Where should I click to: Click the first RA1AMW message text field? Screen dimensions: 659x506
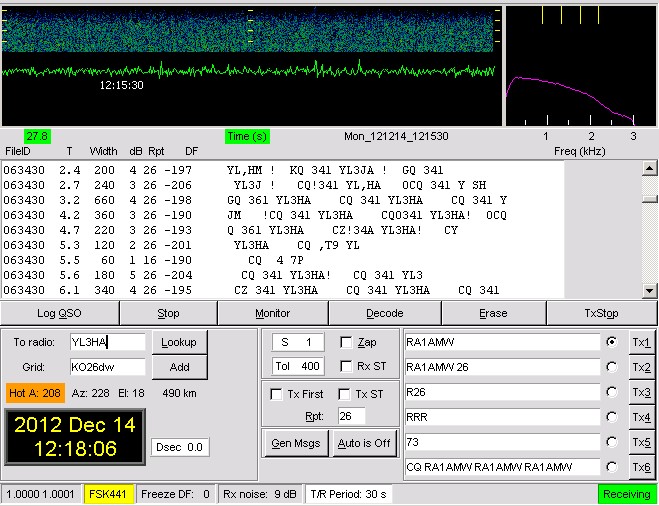point(502,342)
